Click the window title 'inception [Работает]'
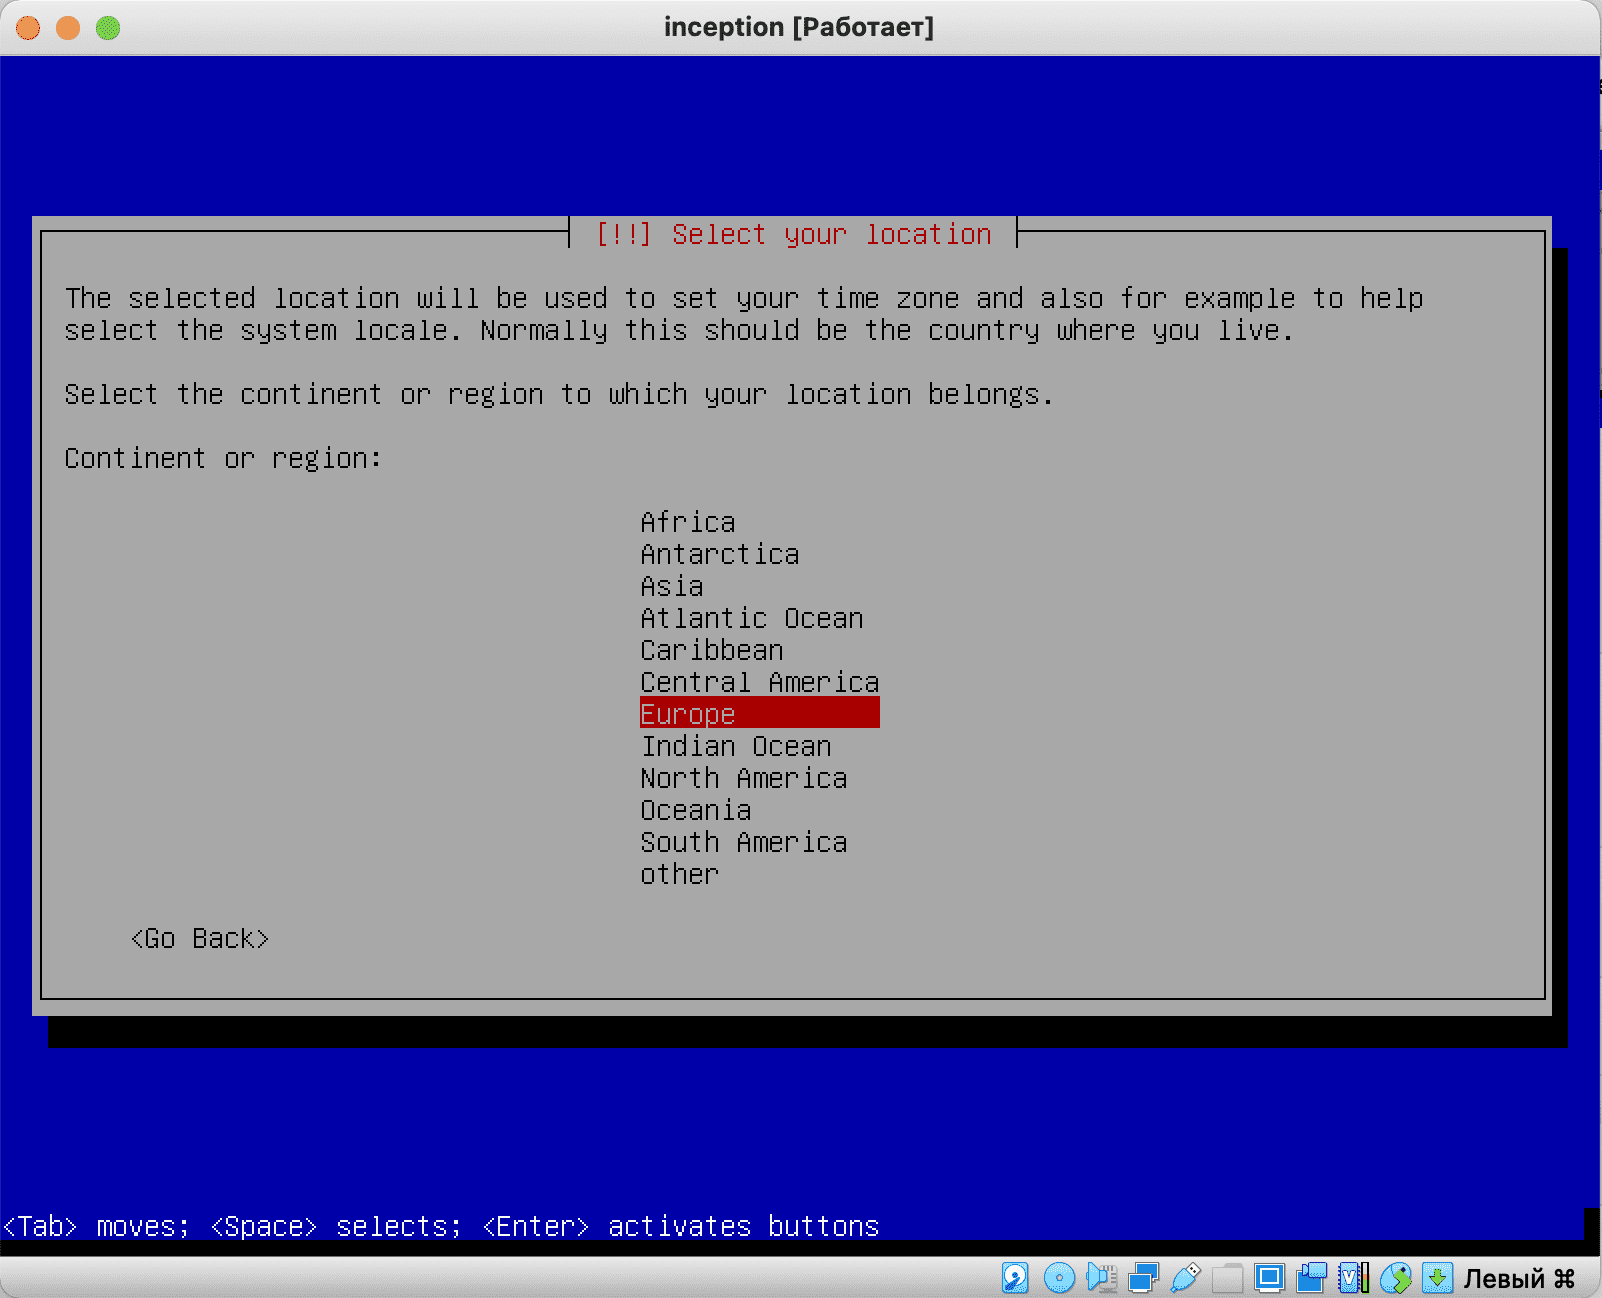 [x=799, y=27]
